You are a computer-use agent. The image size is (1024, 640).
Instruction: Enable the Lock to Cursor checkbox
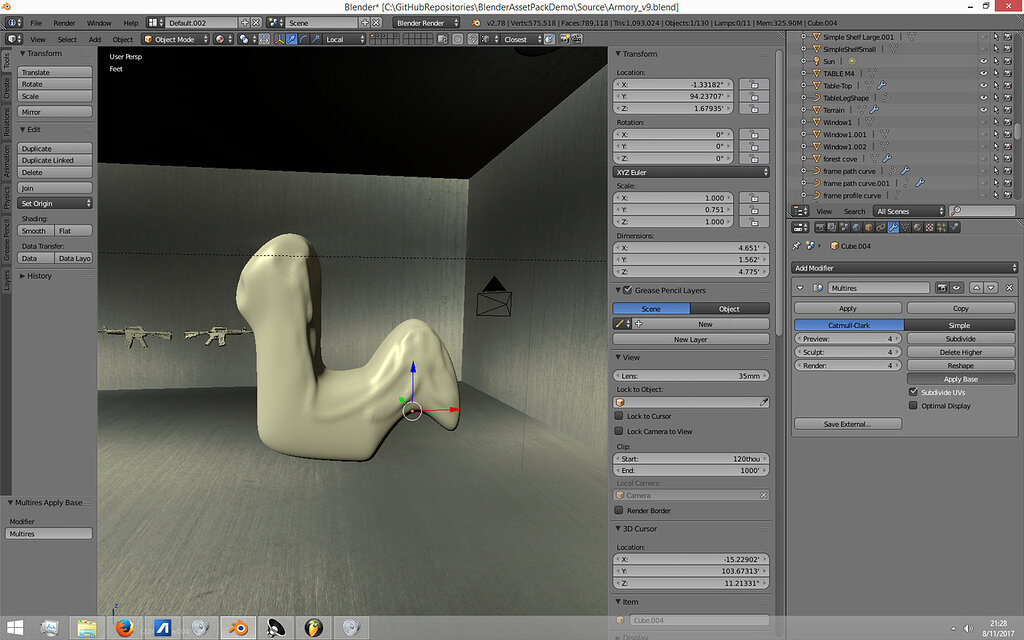click(x=619, y=416)
